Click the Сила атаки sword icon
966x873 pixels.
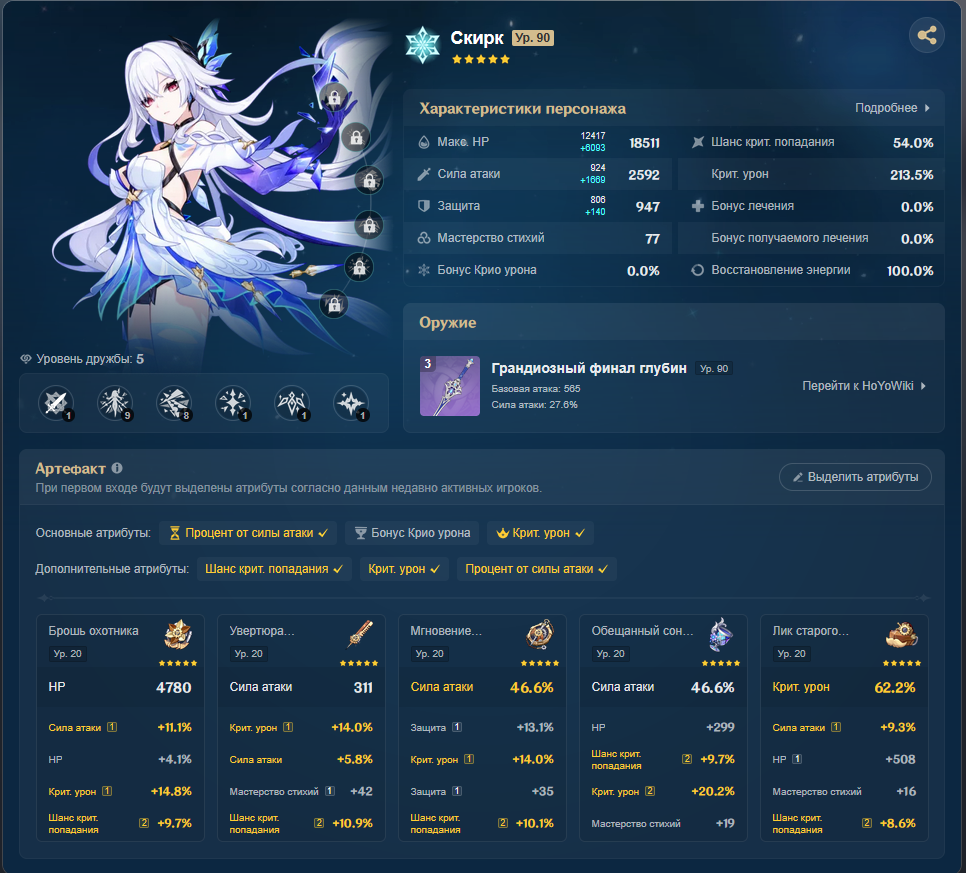point(423,174)
